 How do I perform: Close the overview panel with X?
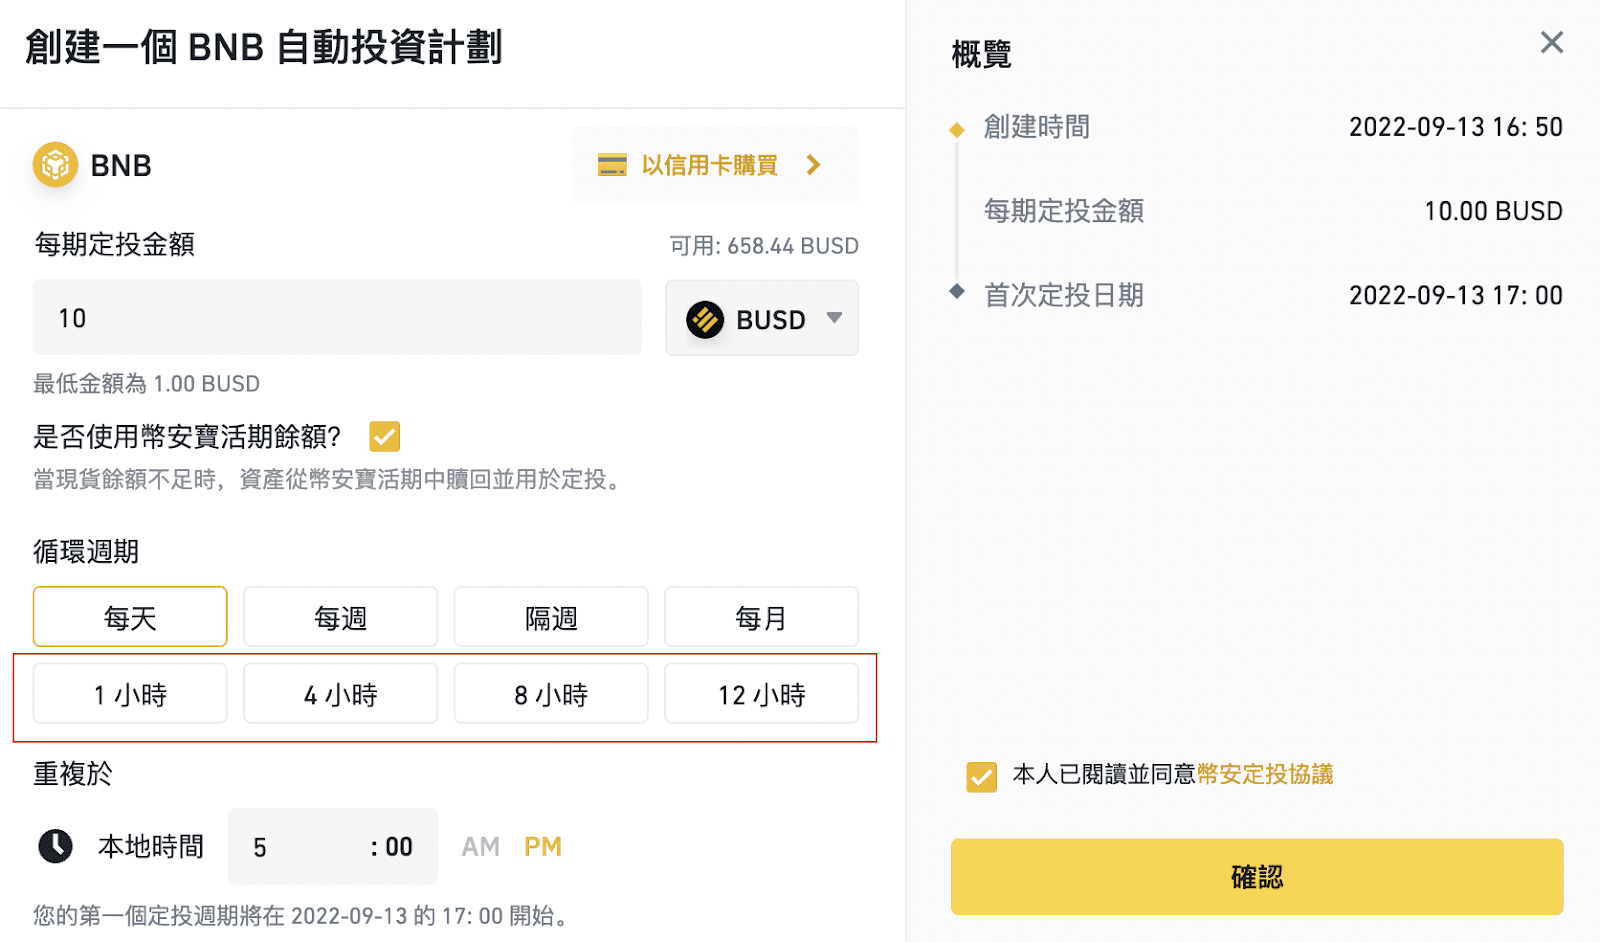coord(1551,42)
